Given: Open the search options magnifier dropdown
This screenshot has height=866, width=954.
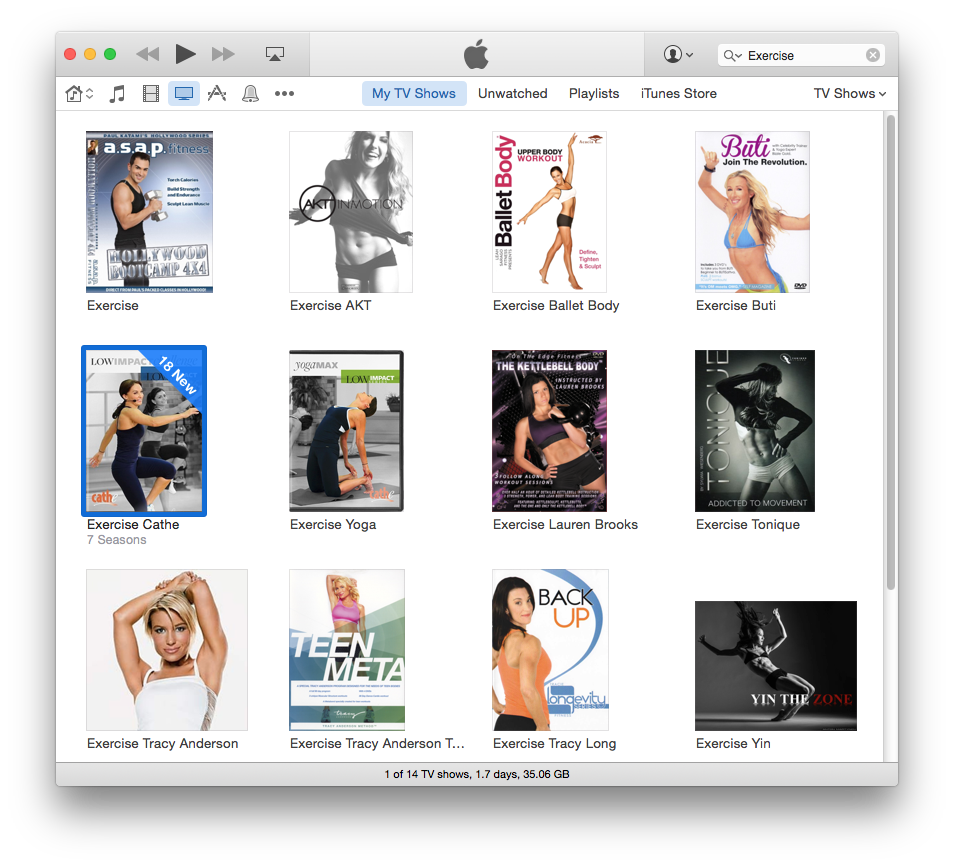Looking at the screenshot, I should [732, 55].
